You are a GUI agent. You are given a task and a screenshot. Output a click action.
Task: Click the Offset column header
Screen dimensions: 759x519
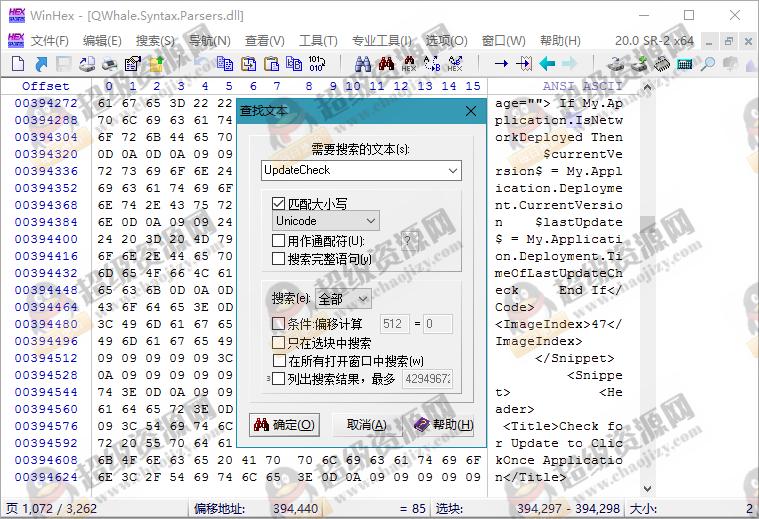[x=46, y=86]
